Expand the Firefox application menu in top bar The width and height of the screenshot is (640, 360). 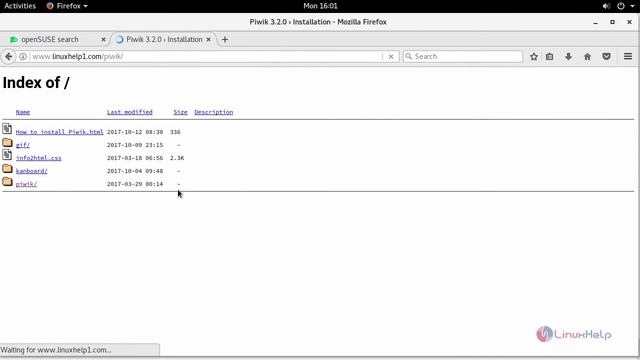(67, 6)
